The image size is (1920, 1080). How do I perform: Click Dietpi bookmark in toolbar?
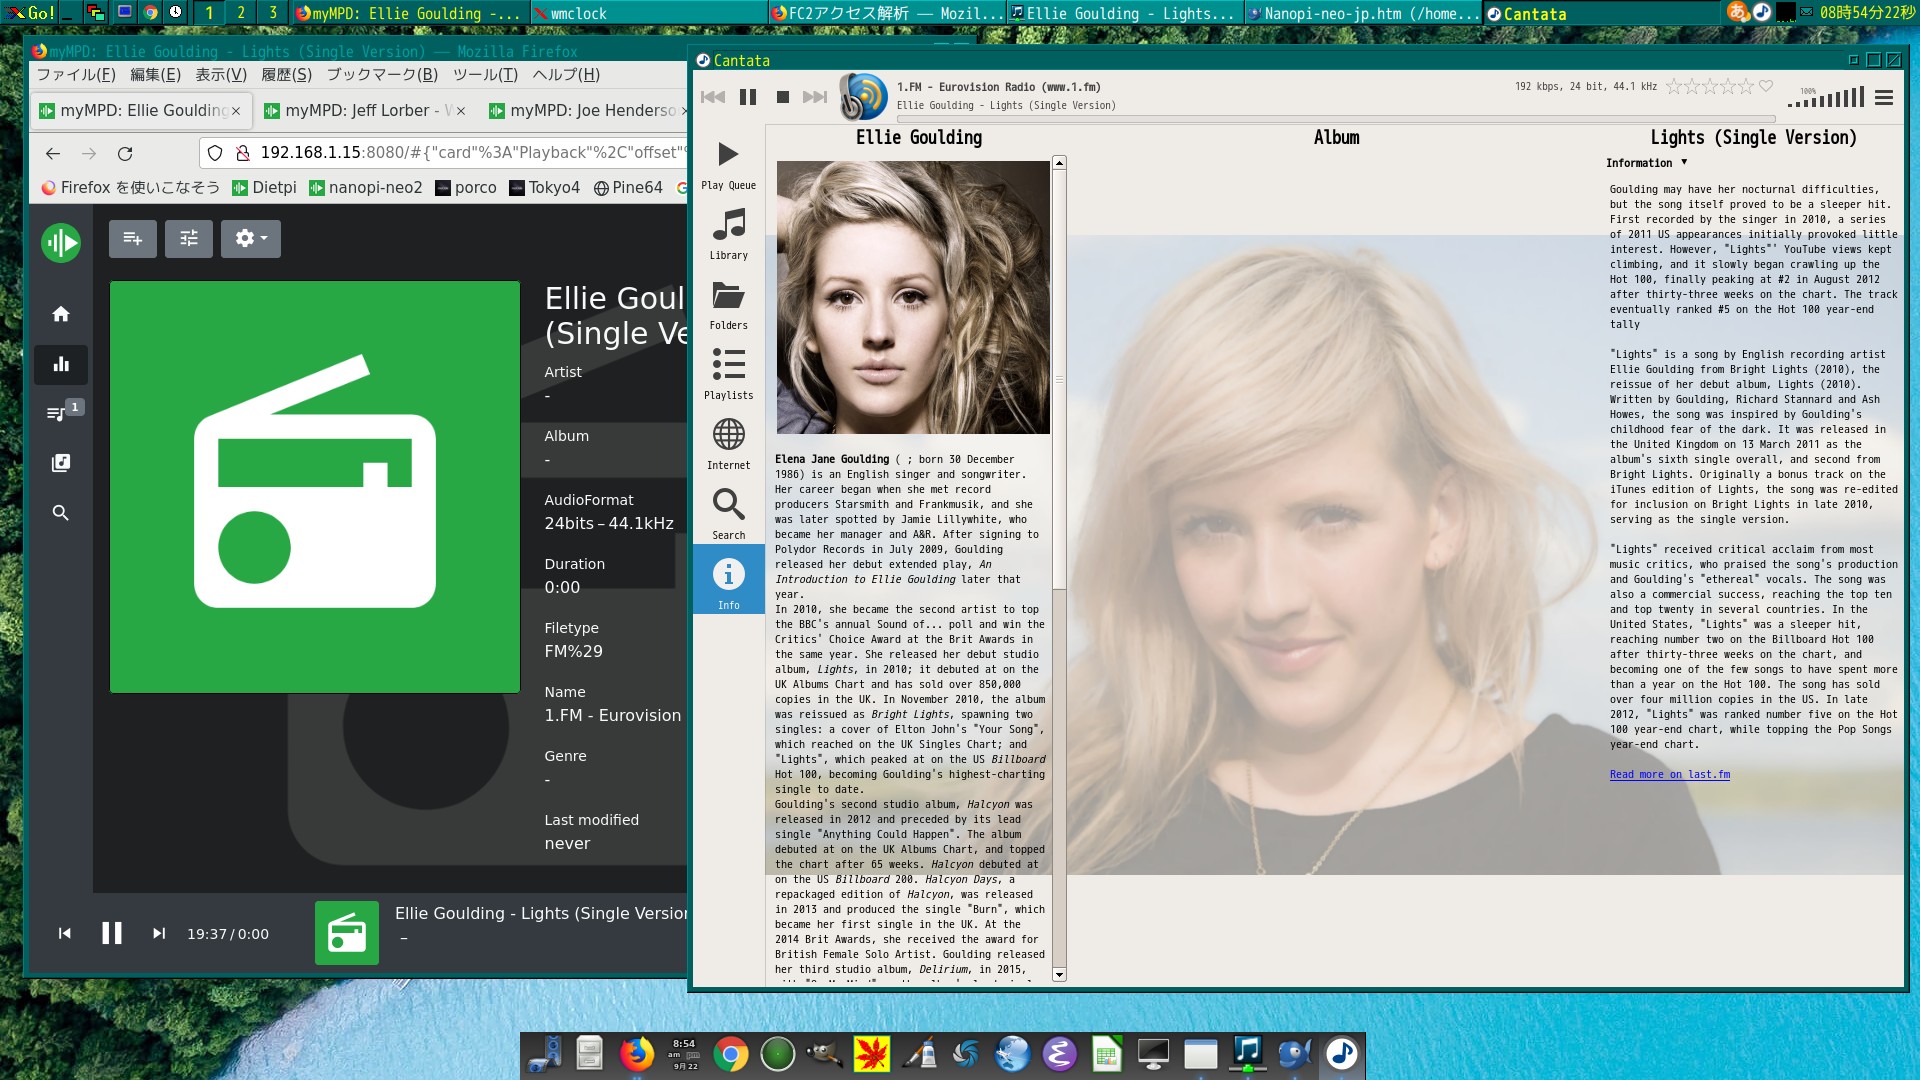(265, 188)
